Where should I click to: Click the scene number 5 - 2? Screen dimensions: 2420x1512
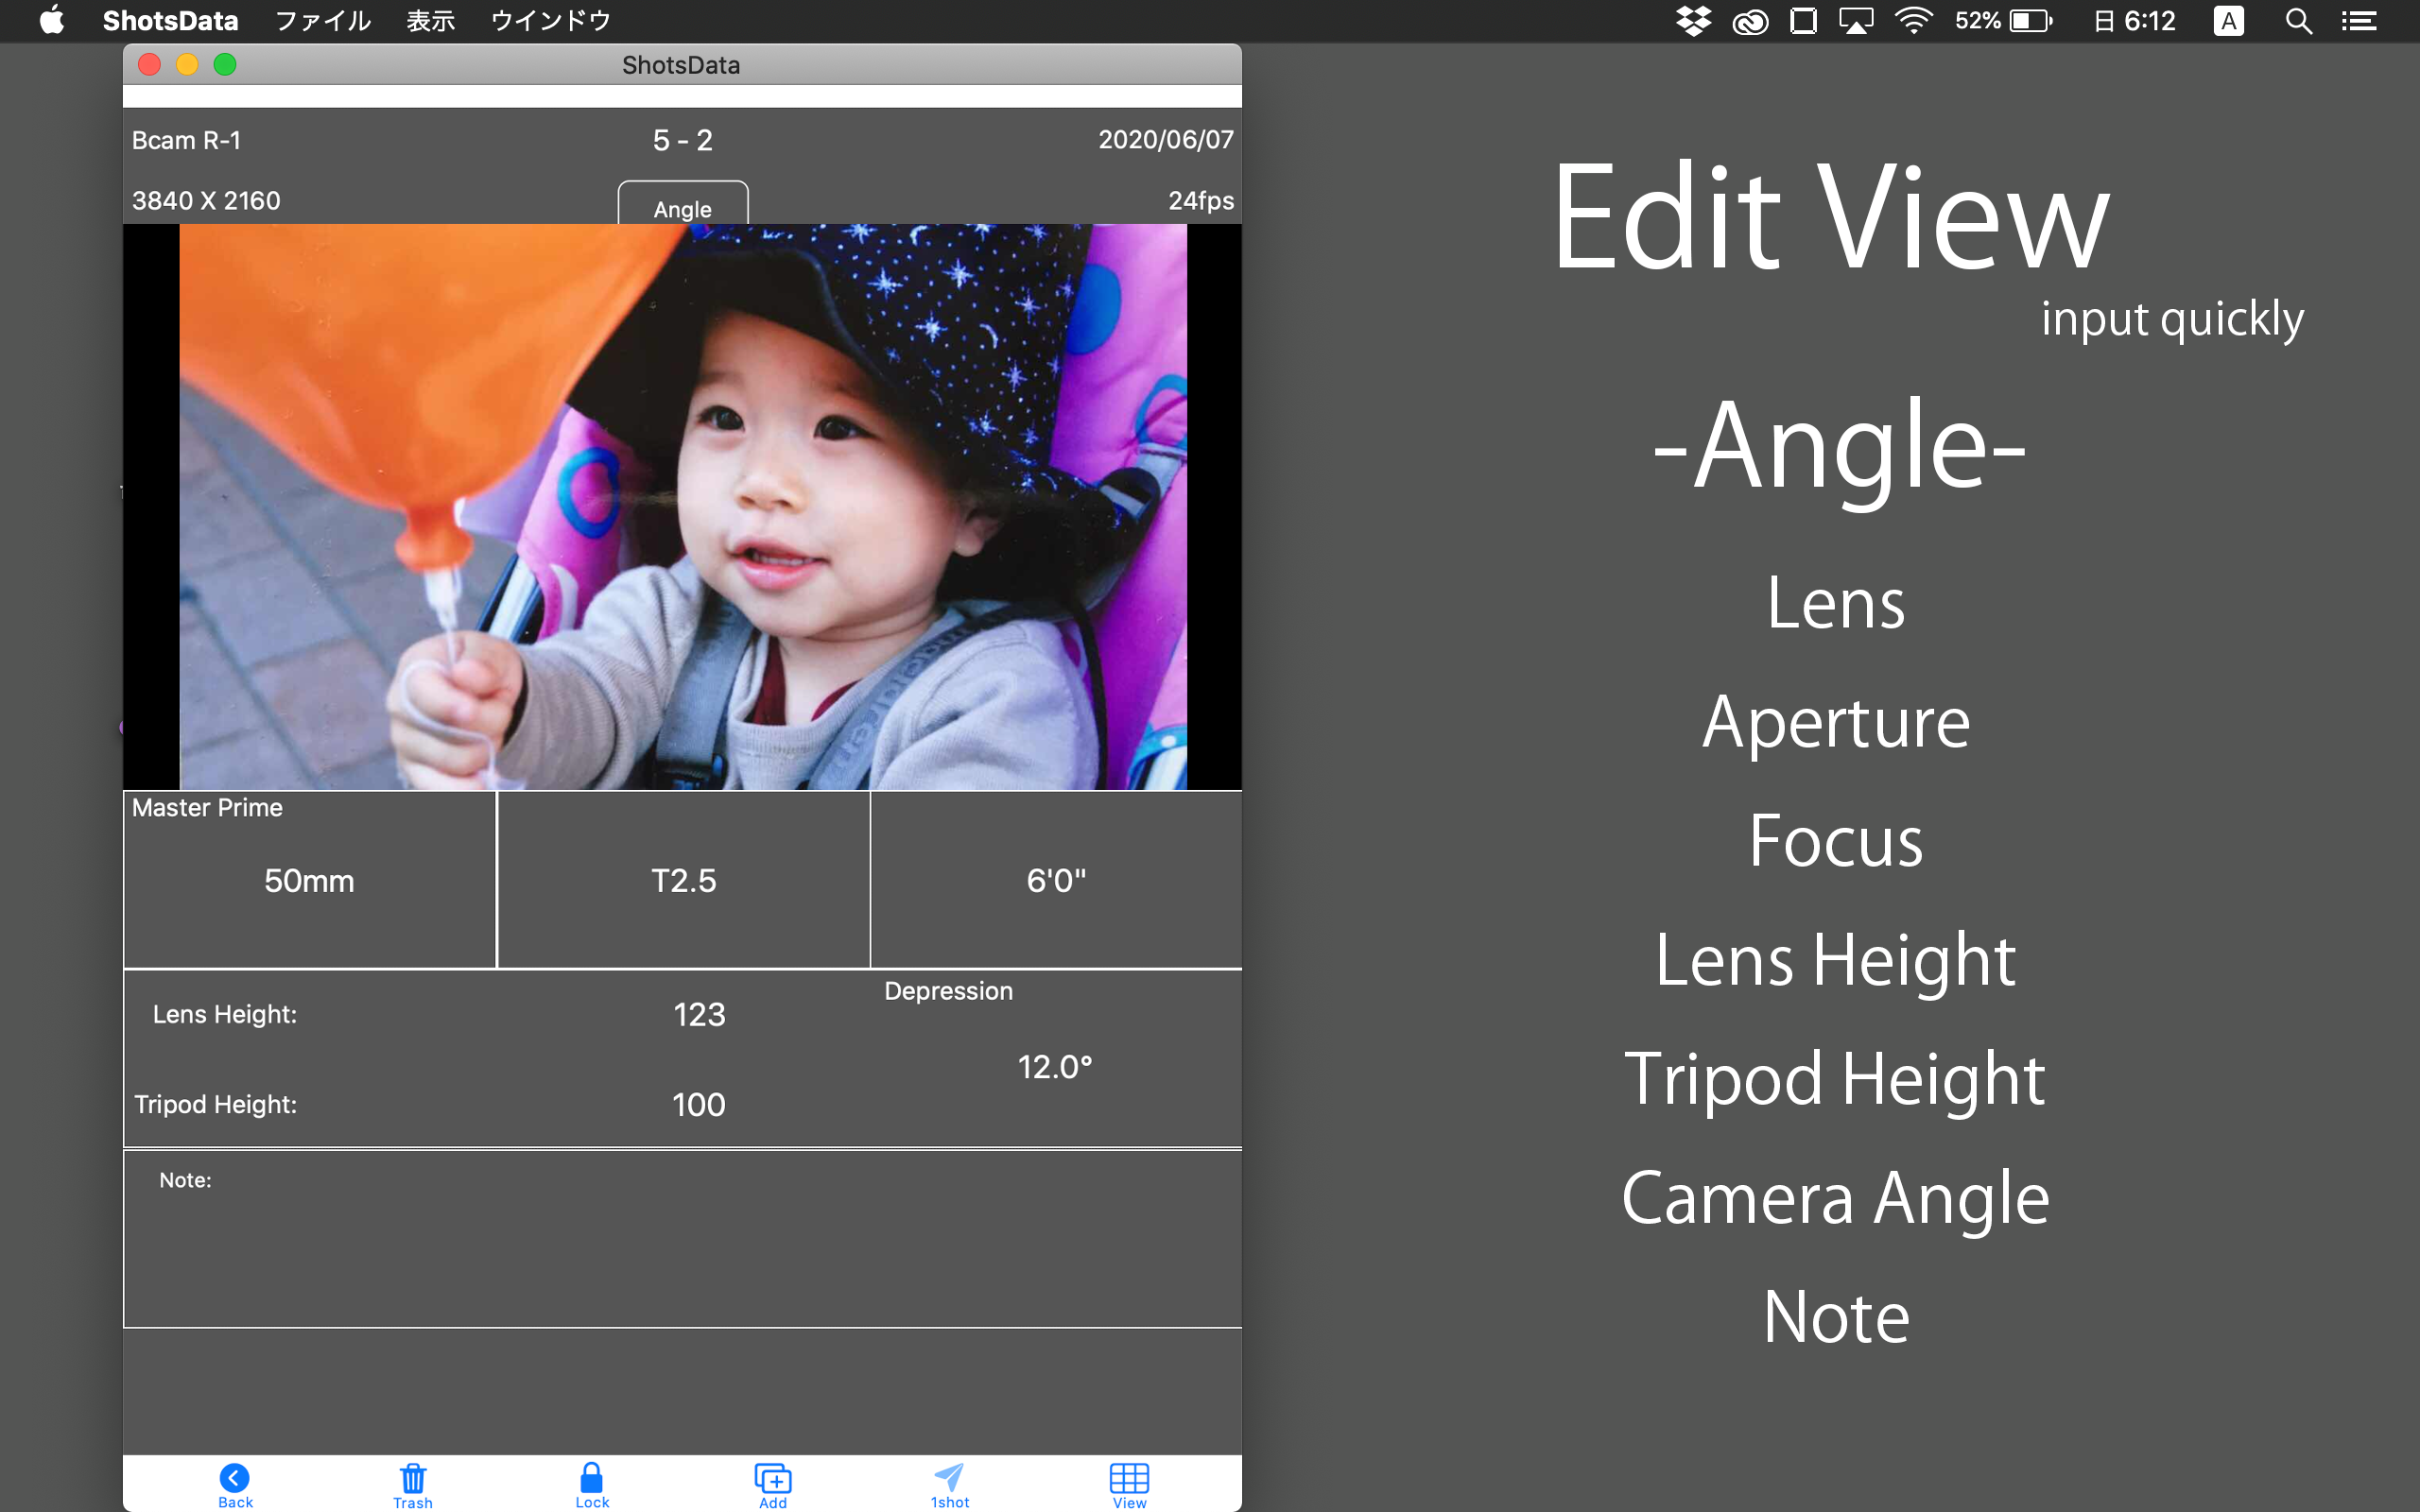tap(683, 140)
